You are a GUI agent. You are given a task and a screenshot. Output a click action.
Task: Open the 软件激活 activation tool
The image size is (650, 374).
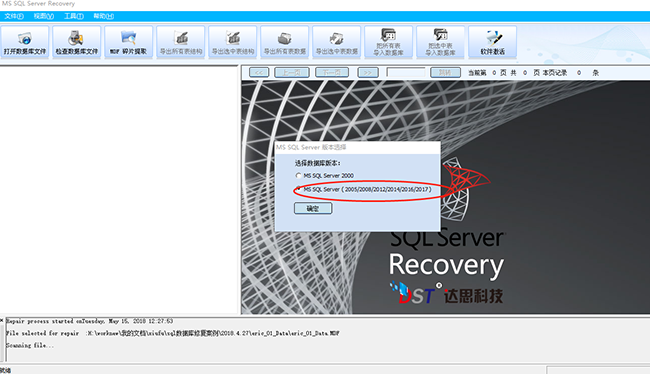pos(492,42)
